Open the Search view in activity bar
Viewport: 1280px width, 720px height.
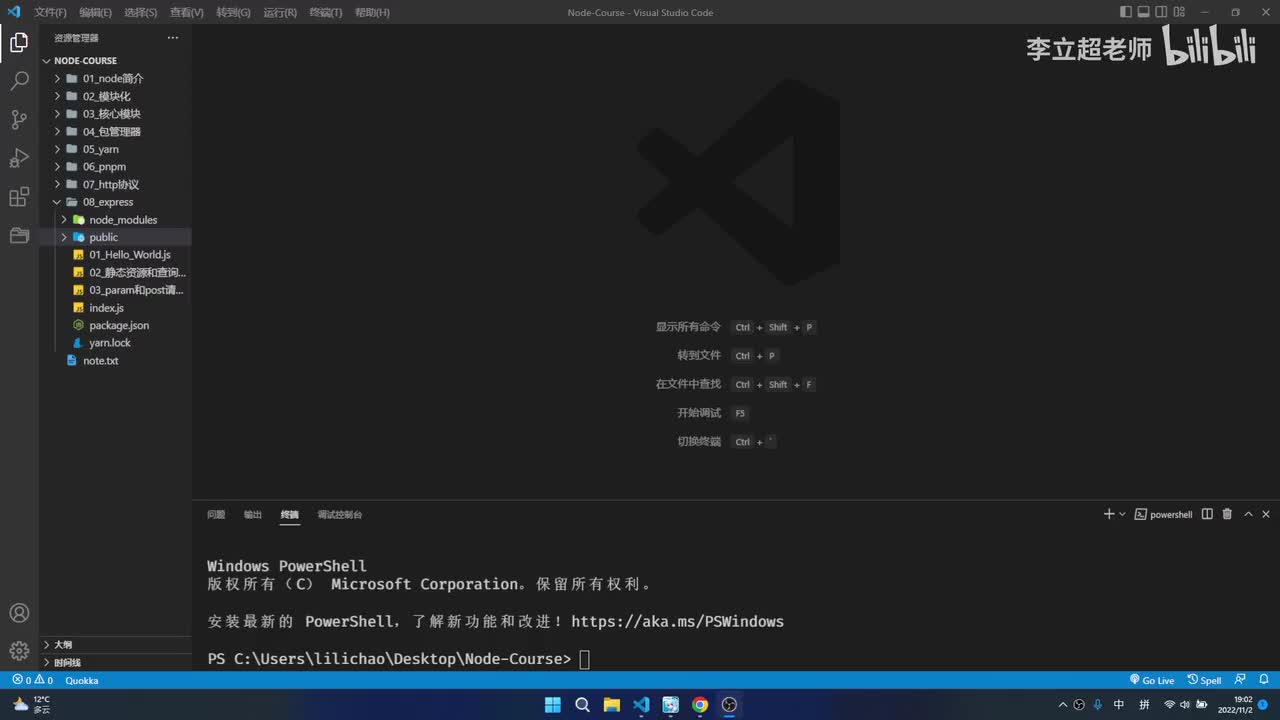19,81
